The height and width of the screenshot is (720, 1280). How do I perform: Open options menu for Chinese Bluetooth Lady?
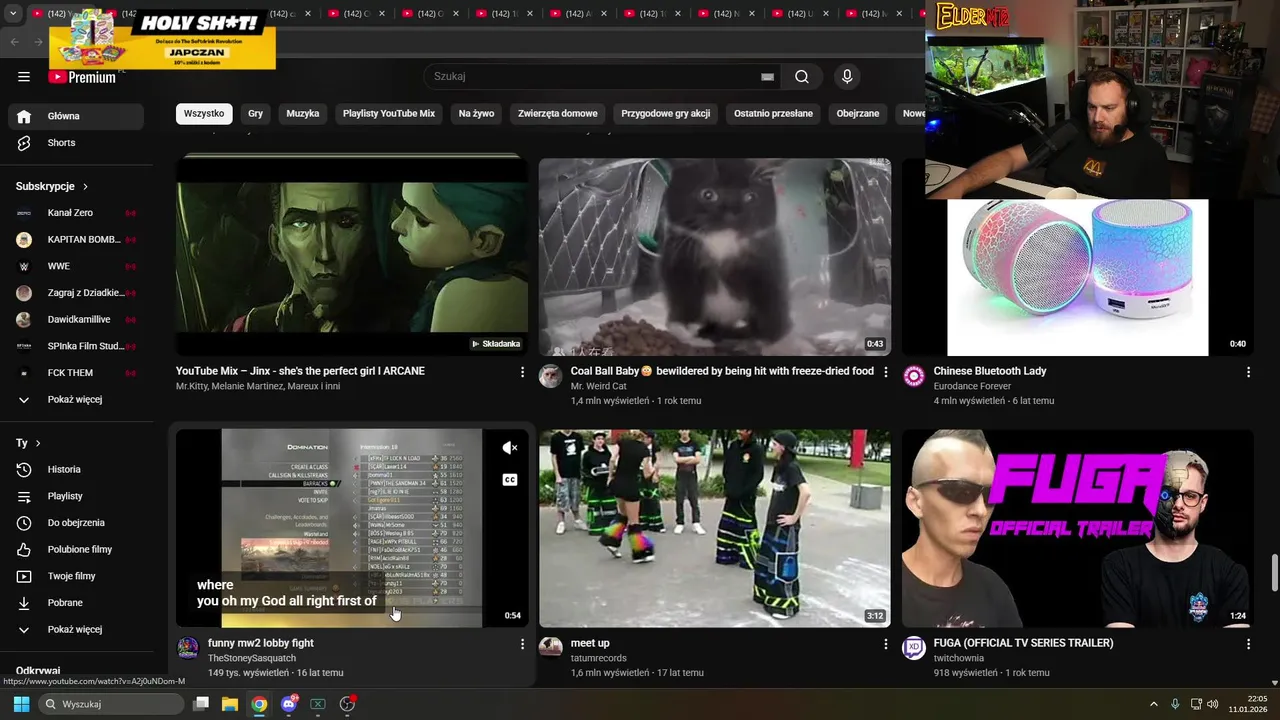(x=1248, y=372)
